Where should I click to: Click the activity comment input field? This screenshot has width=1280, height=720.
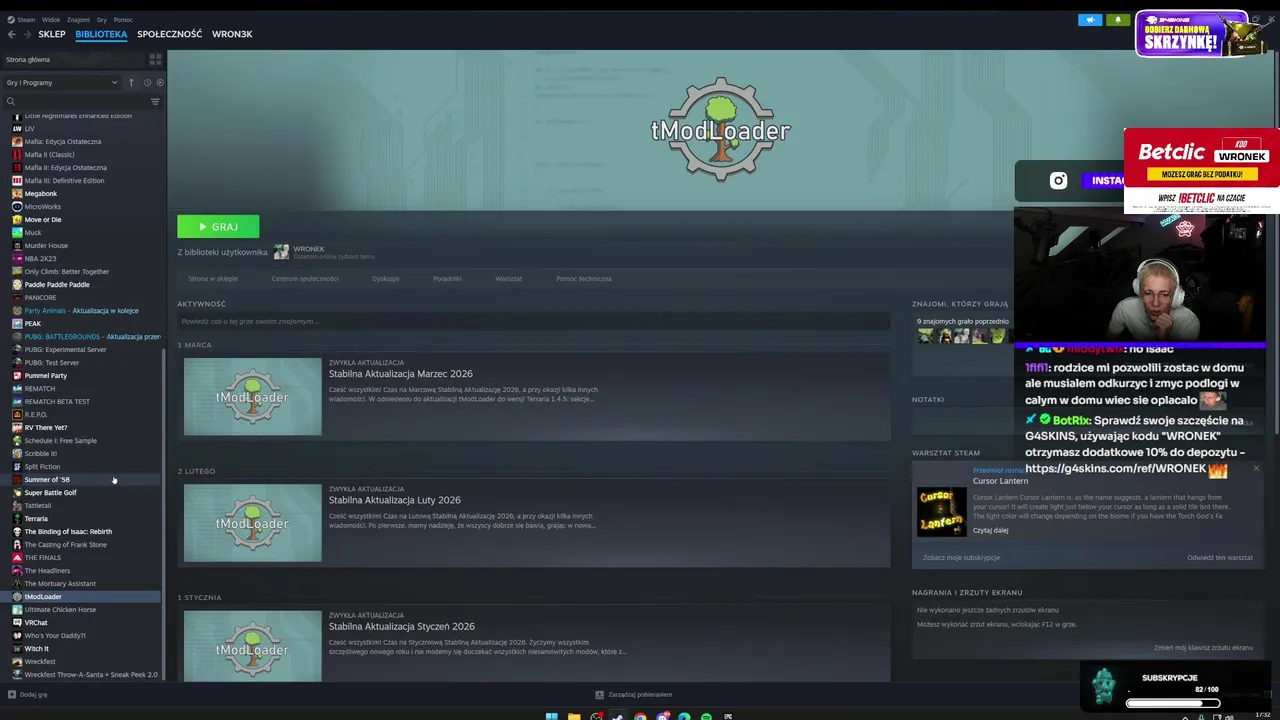click(x=534, y=321)
